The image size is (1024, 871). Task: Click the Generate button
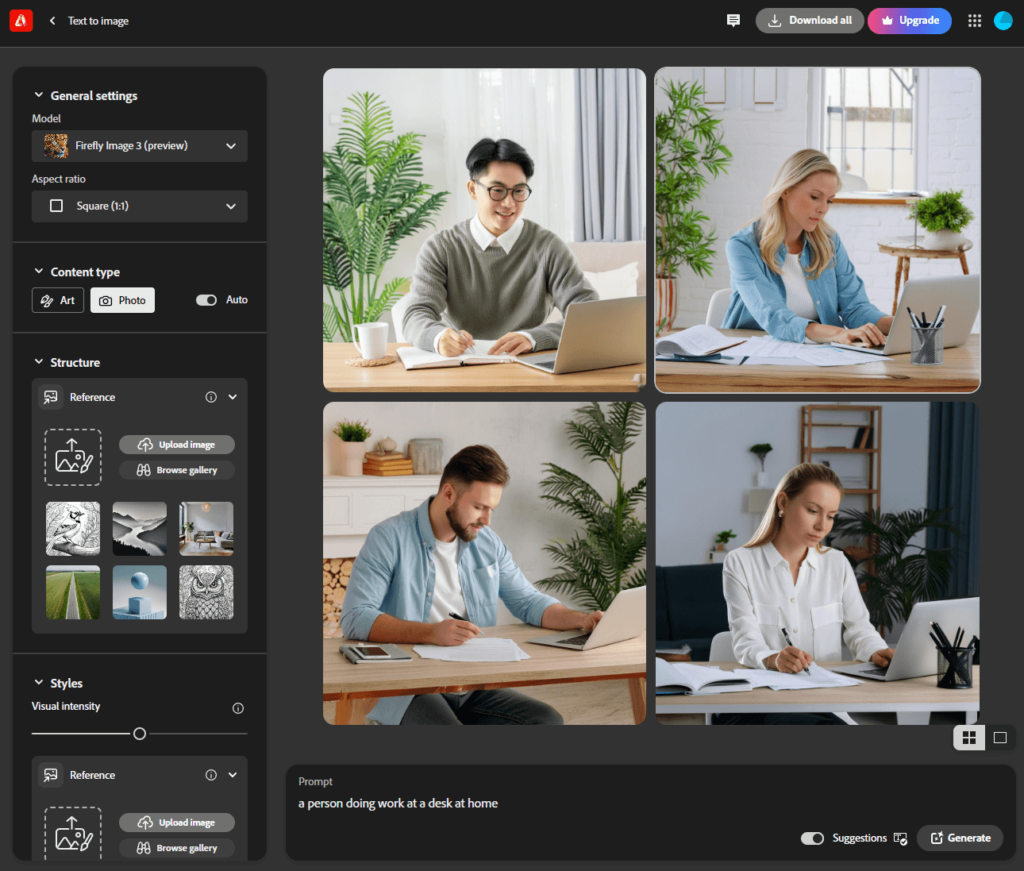click(959, 838)
